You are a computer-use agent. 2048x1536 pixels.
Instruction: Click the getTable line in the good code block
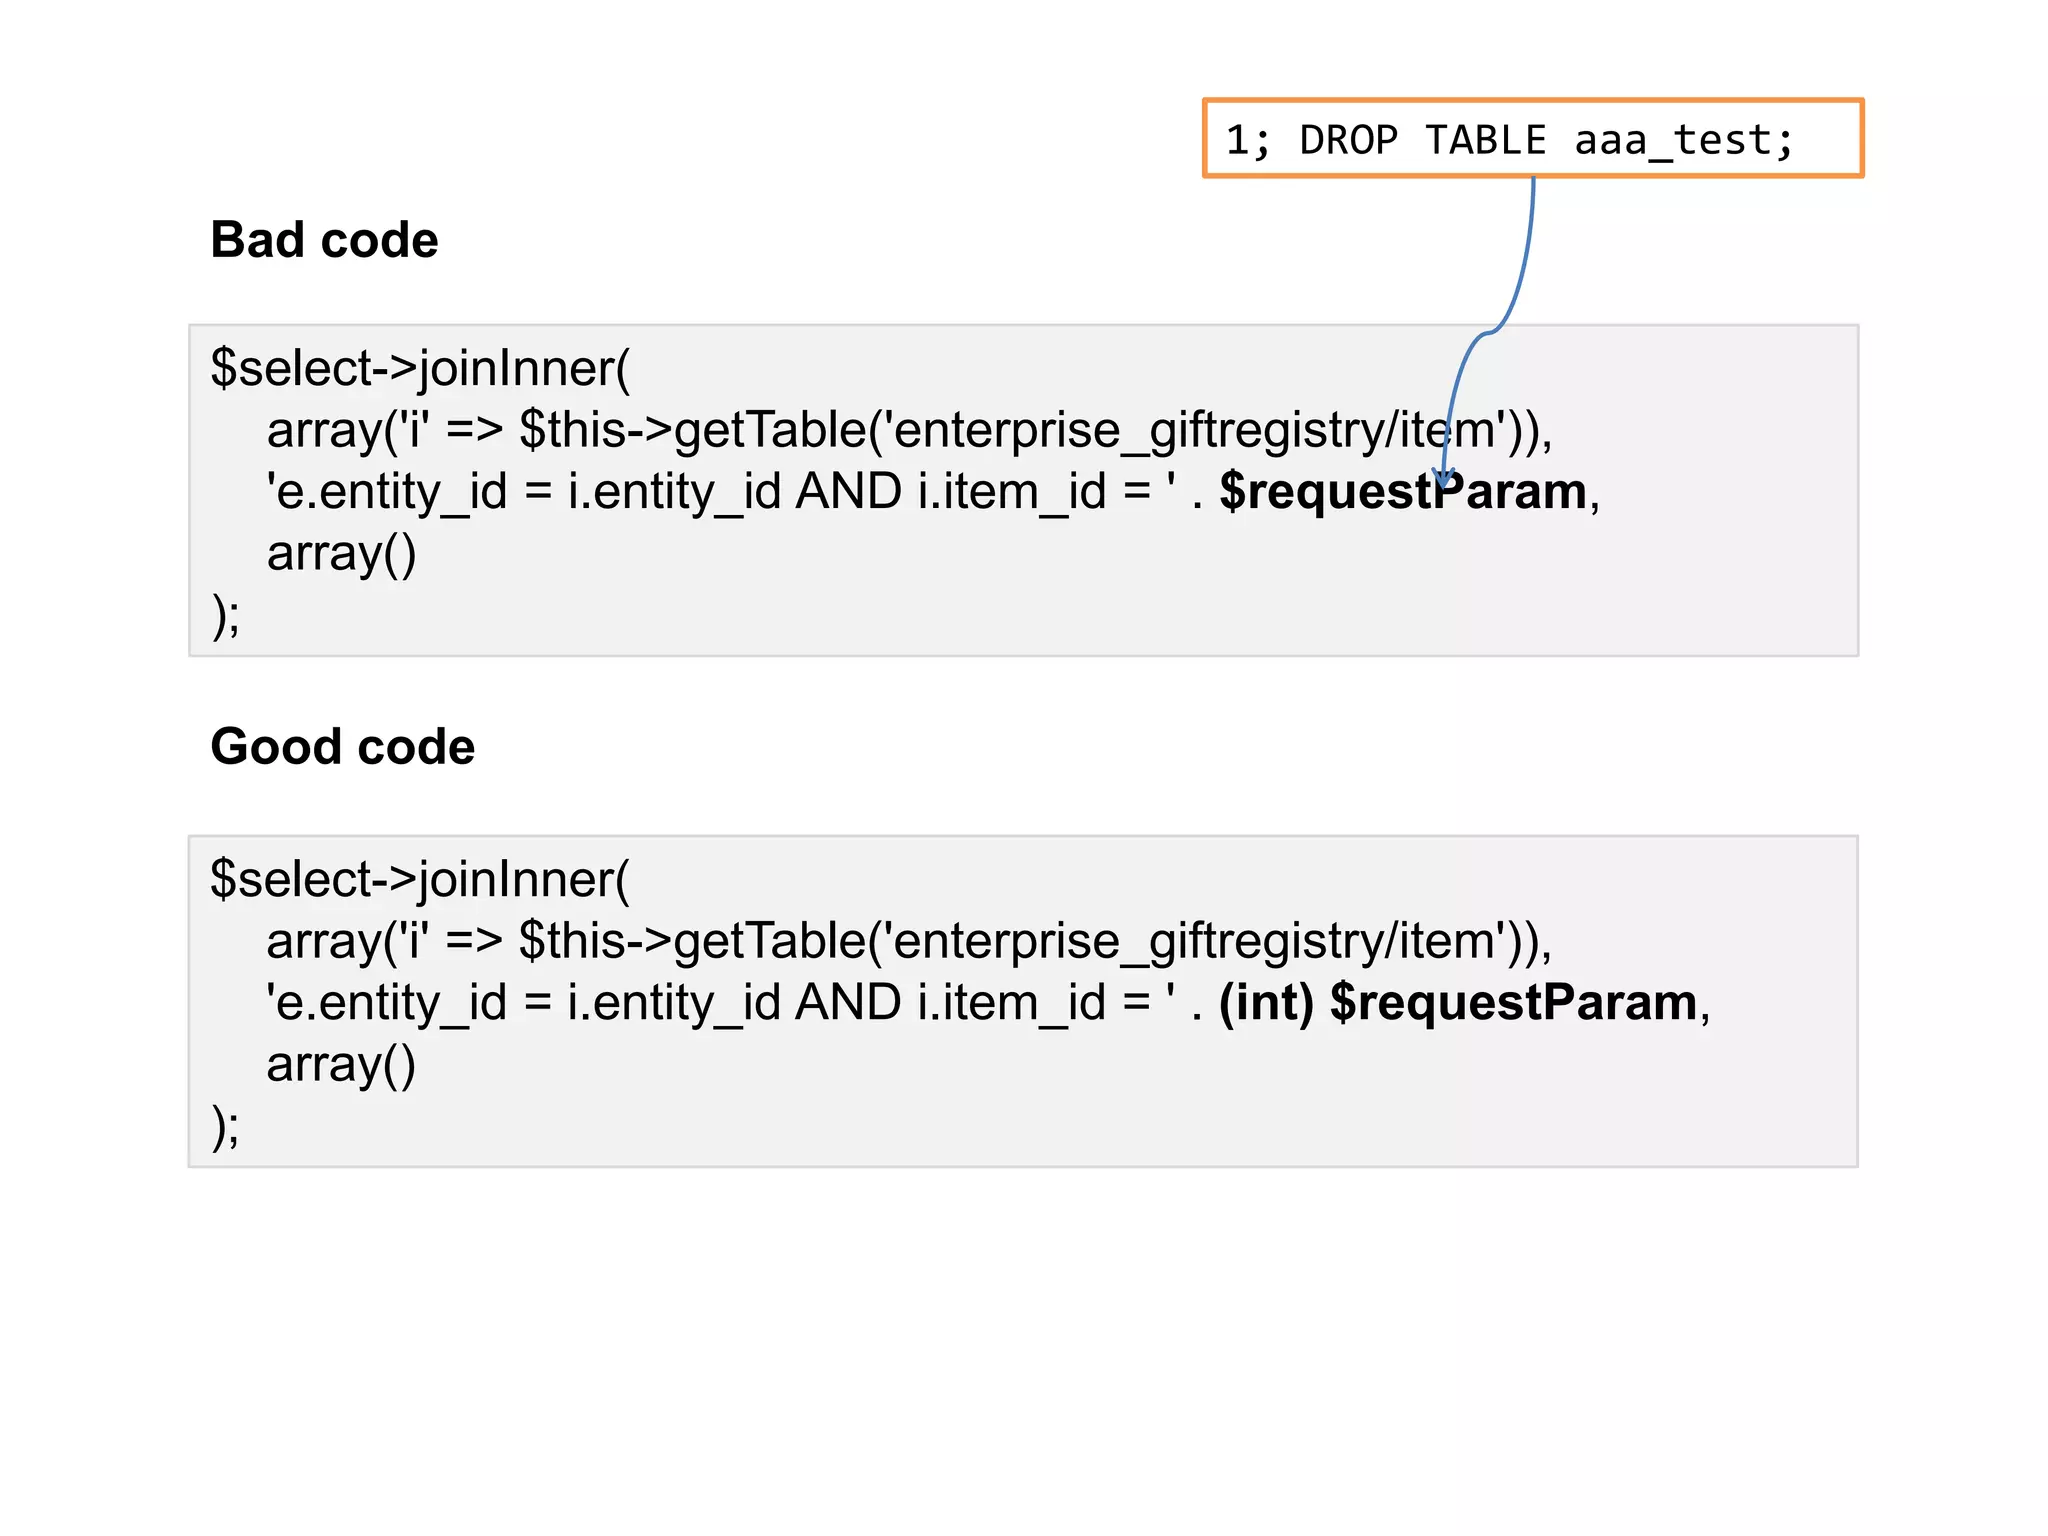[909, 941]
